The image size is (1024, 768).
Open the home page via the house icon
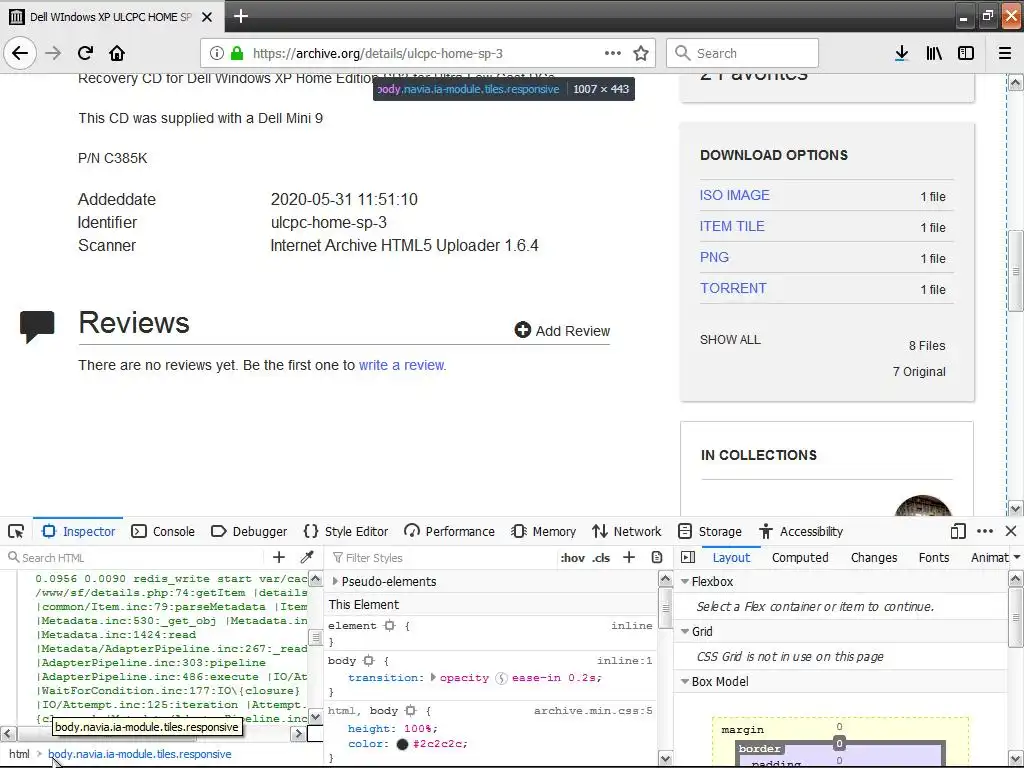[x=117, y=53]
